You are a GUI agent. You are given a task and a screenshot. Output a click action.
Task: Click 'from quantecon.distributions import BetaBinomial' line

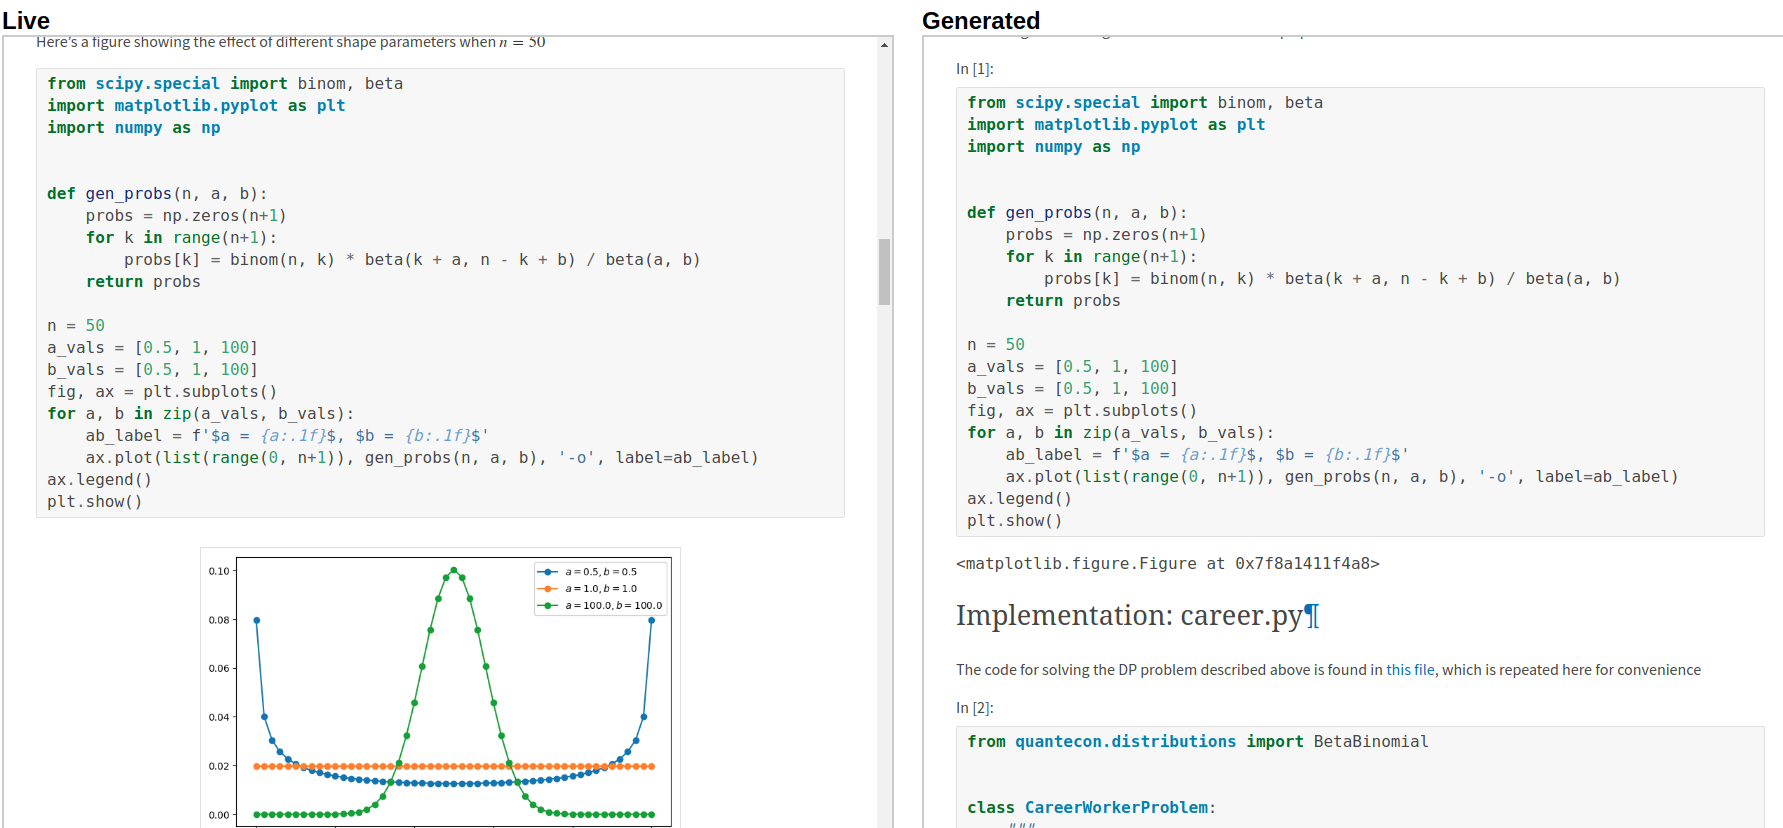[1198, 742]
